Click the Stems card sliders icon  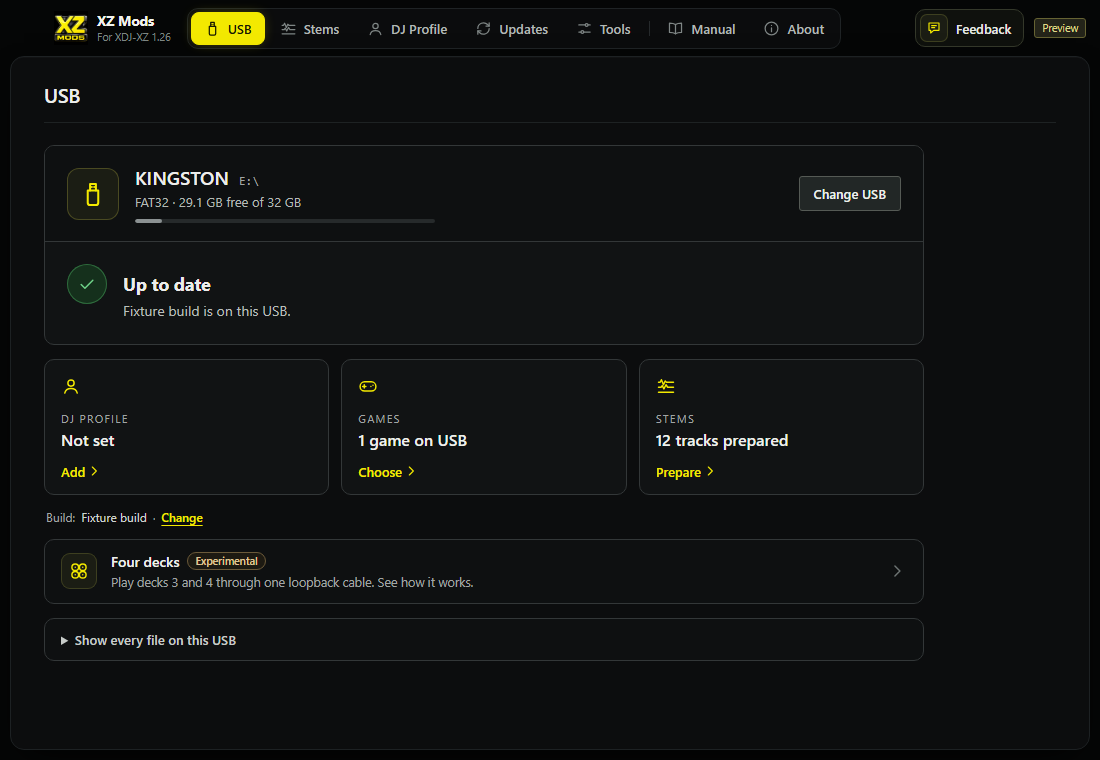click(x=665, y=386)
